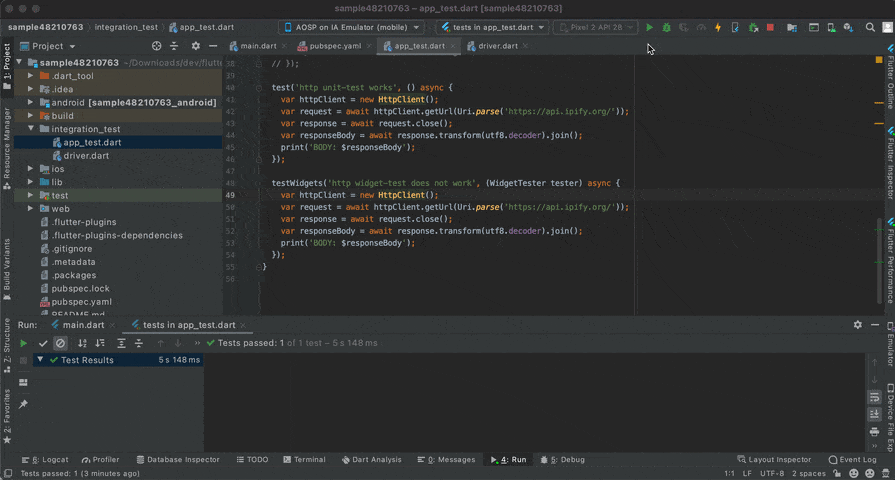Open search everywhere magnifier icon
Image resolution: width=895 pixels, height=480 pixels.
[x=870, y=27]
